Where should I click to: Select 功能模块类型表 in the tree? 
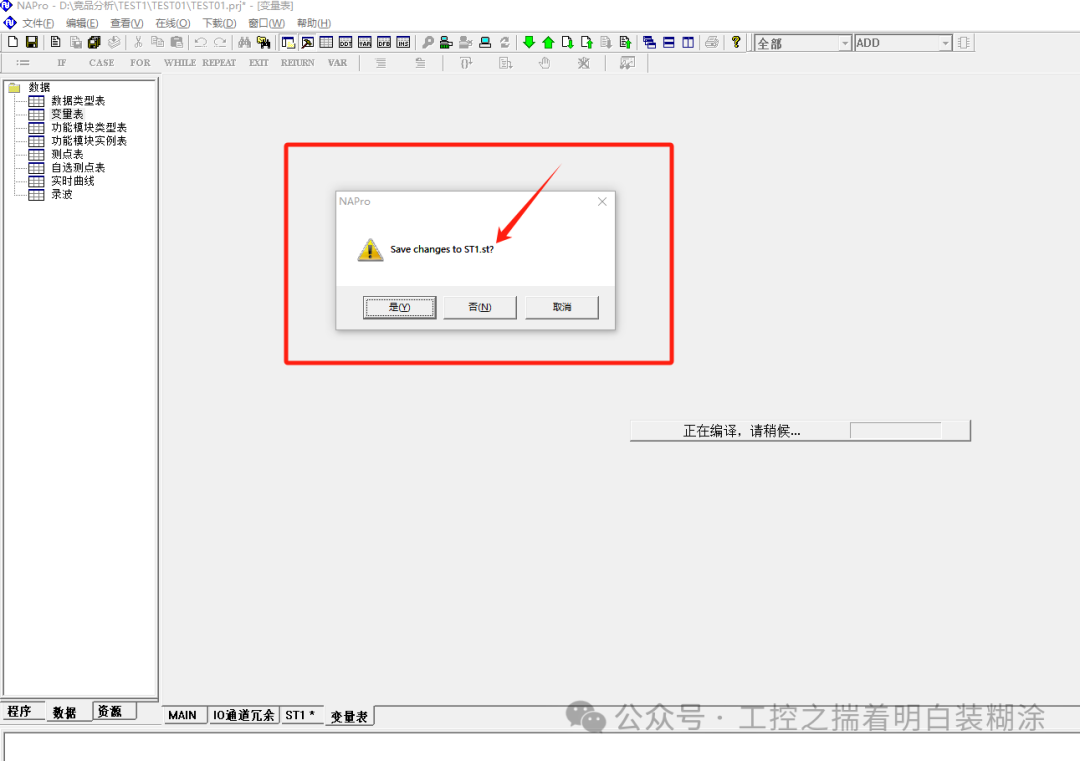point(89,127)
